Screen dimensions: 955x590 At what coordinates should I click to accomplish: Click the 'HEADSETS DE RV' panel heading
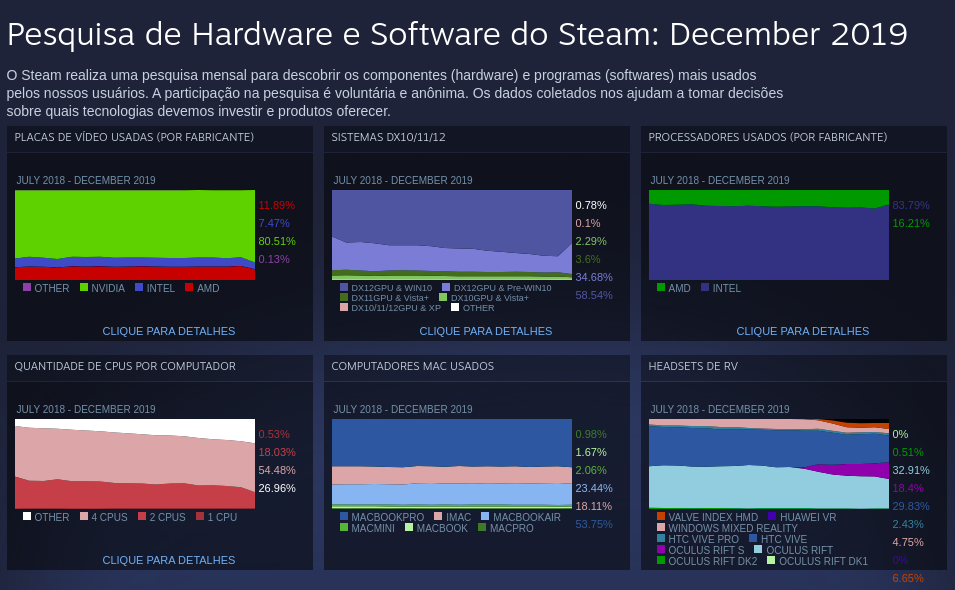coord(692,366)
